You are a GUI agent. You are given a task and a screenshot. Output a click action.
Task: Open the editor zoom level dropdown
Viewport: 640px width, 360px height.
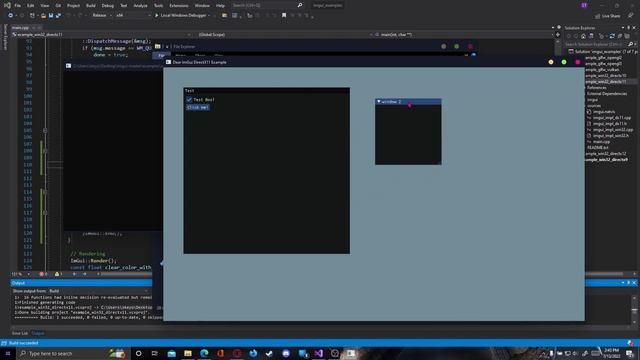click(20, 274)
